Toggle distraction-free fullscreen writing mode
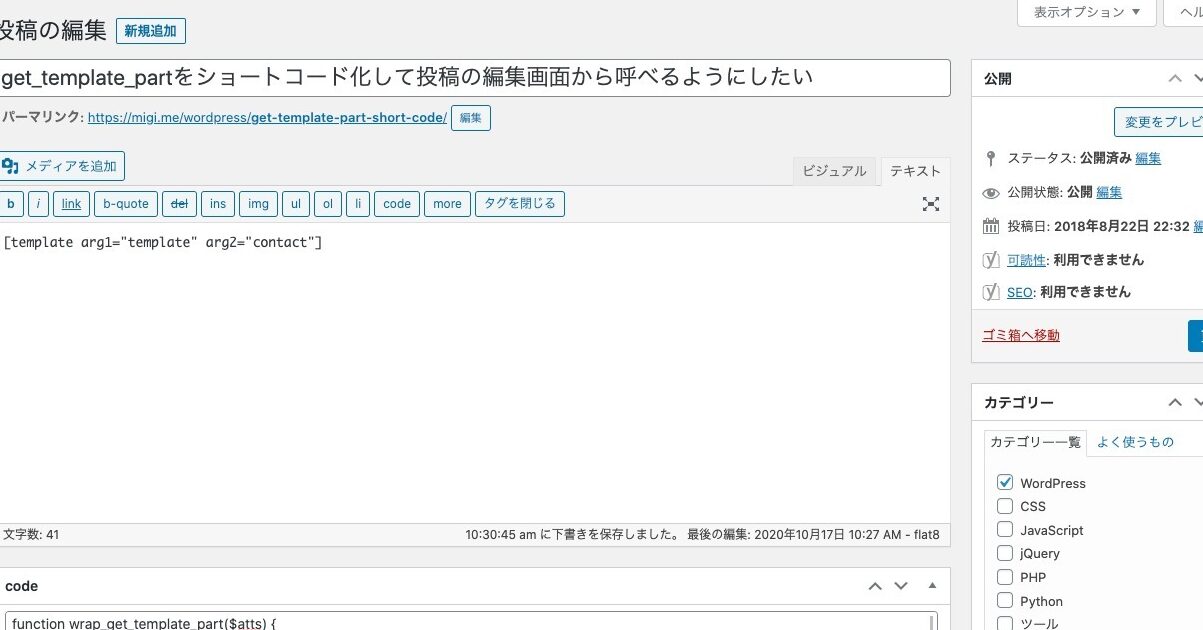Screen dimensions: 1203x630 930,203
